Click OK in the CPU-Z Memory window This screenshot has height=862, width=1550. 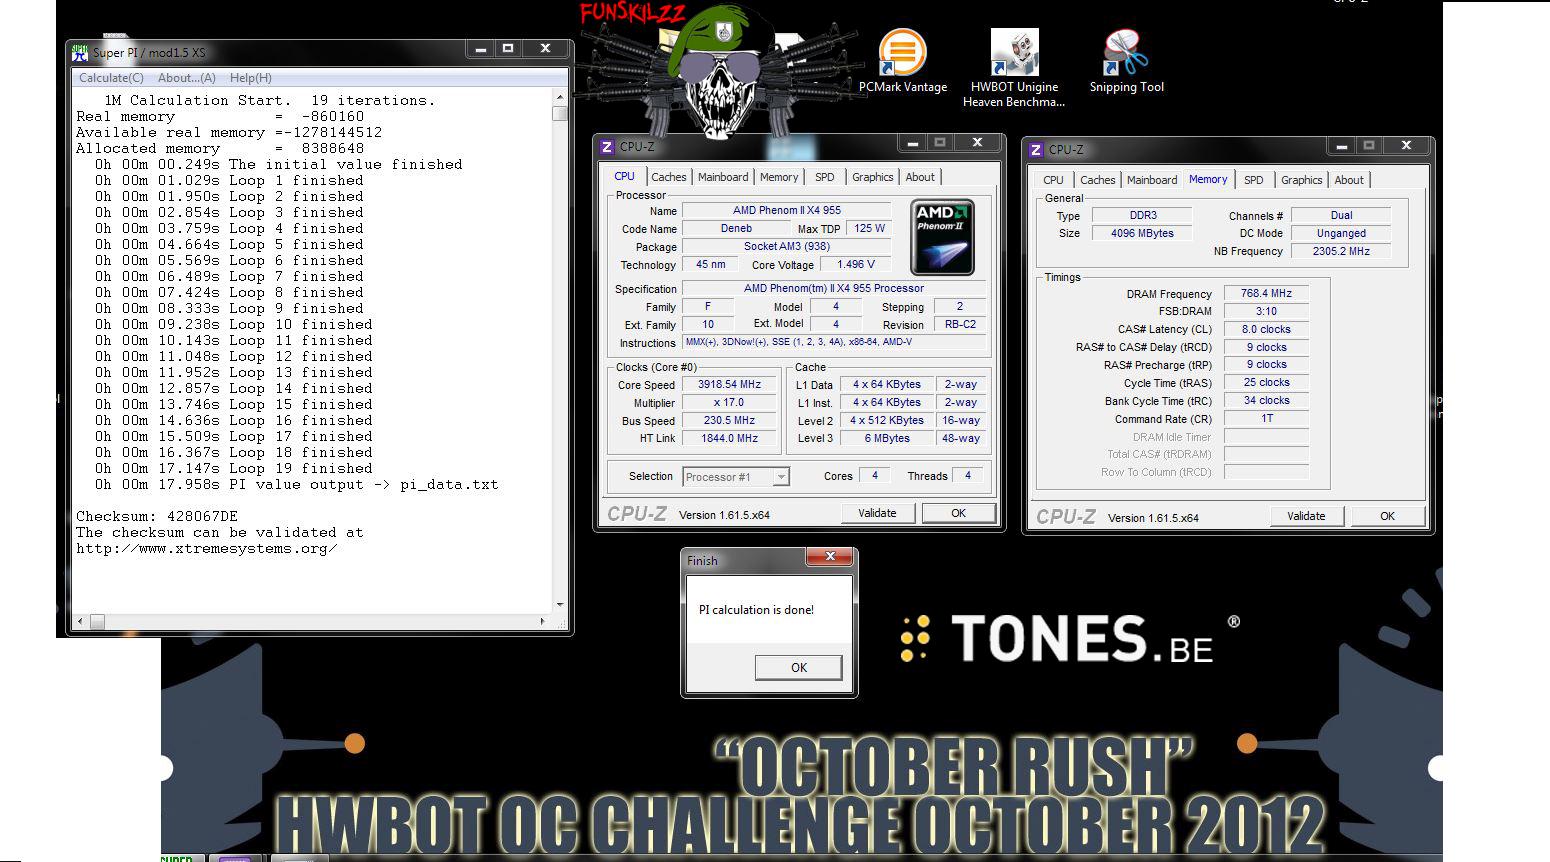click(x=1387, y=516)
